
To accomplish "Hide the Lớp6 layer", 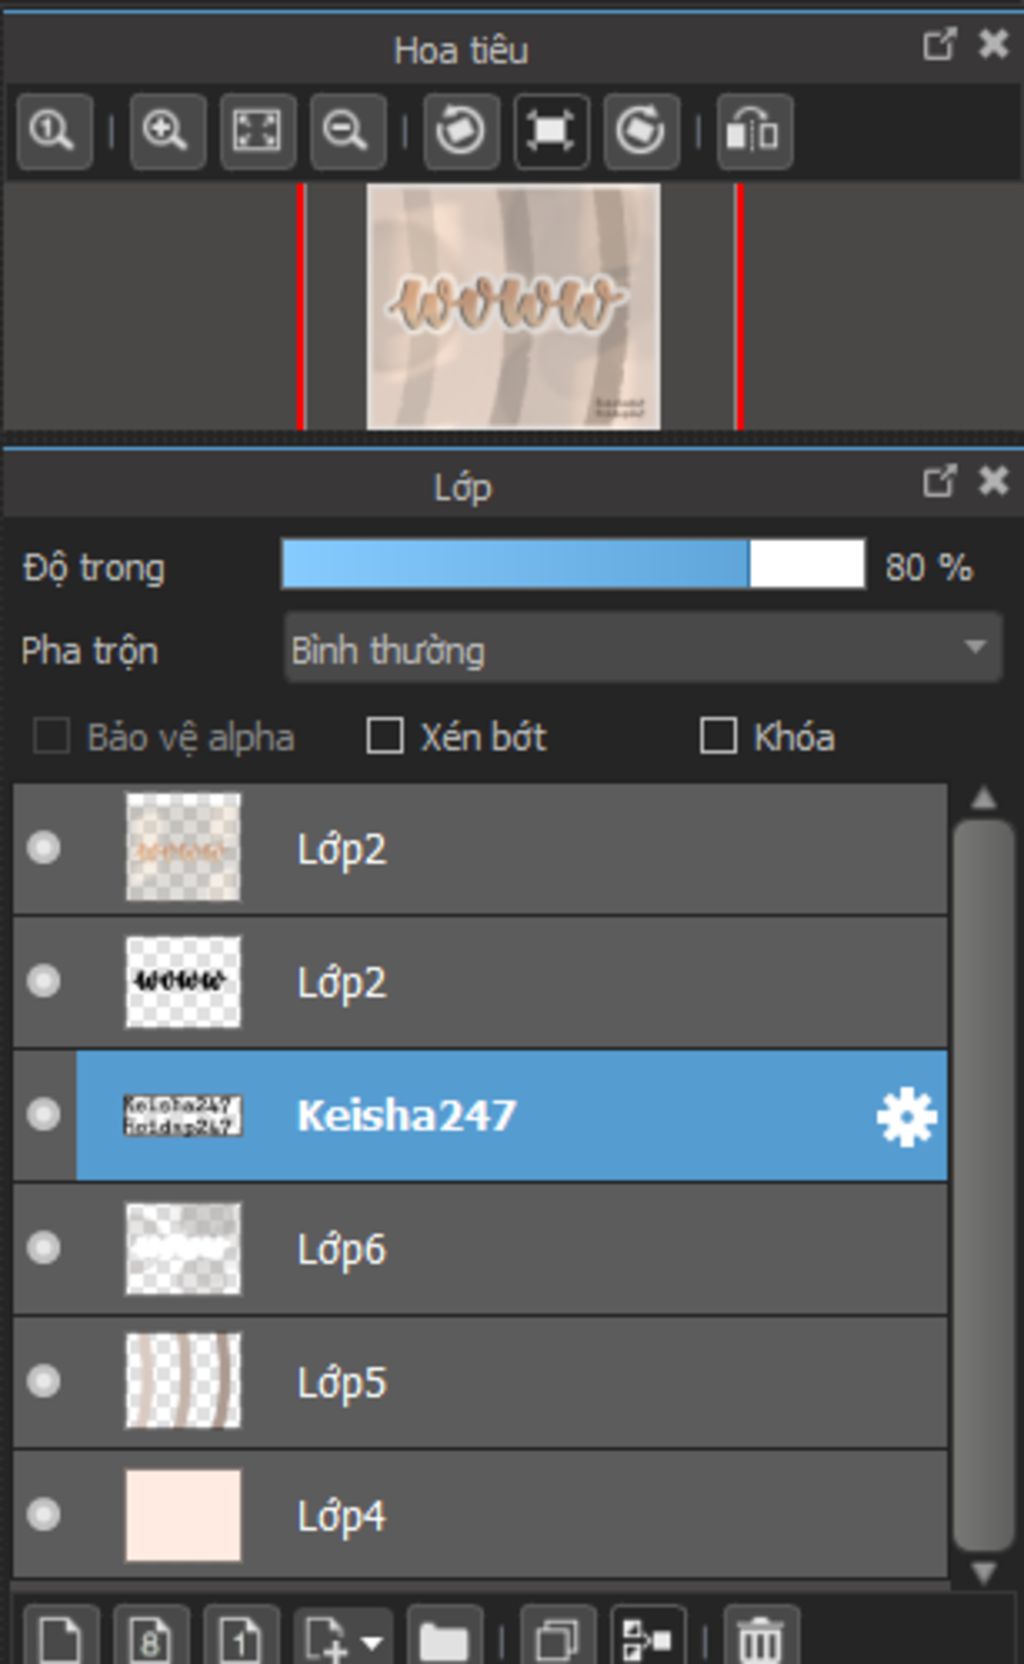I will click(x=44, y=1248).
